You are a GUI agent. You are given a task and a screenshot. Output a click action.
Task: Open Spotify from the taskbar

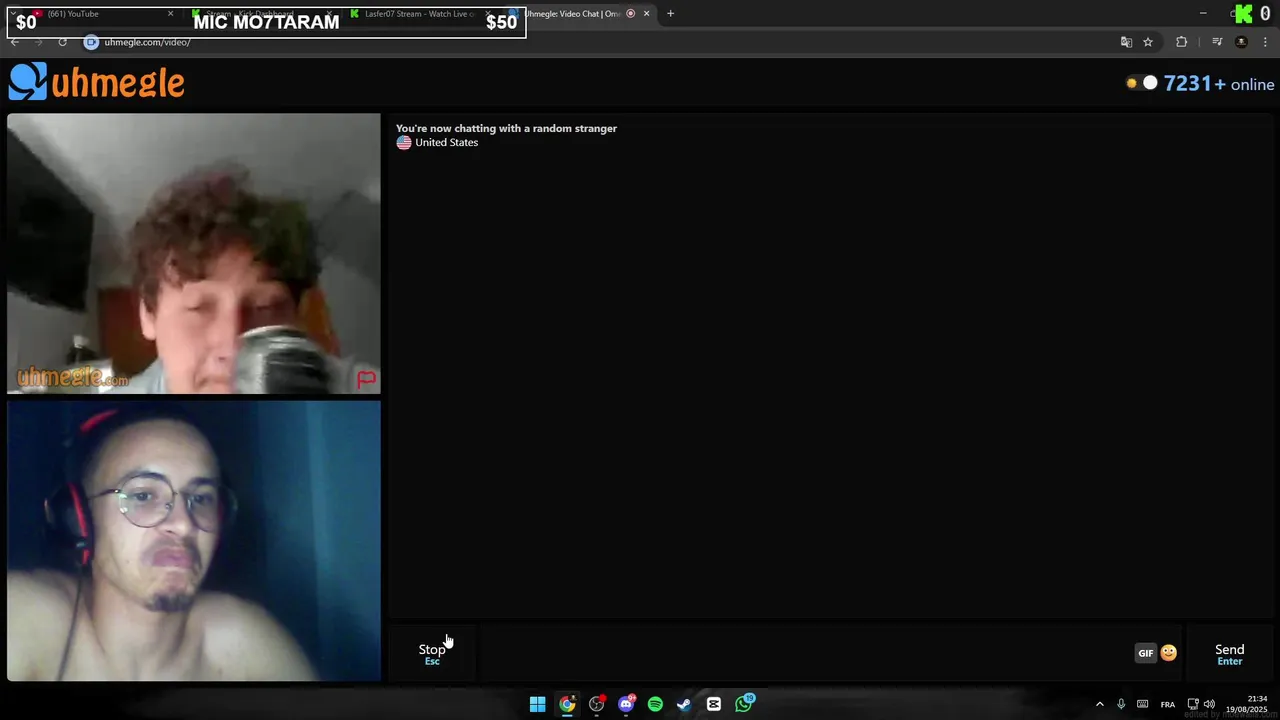tap(655, 704)
